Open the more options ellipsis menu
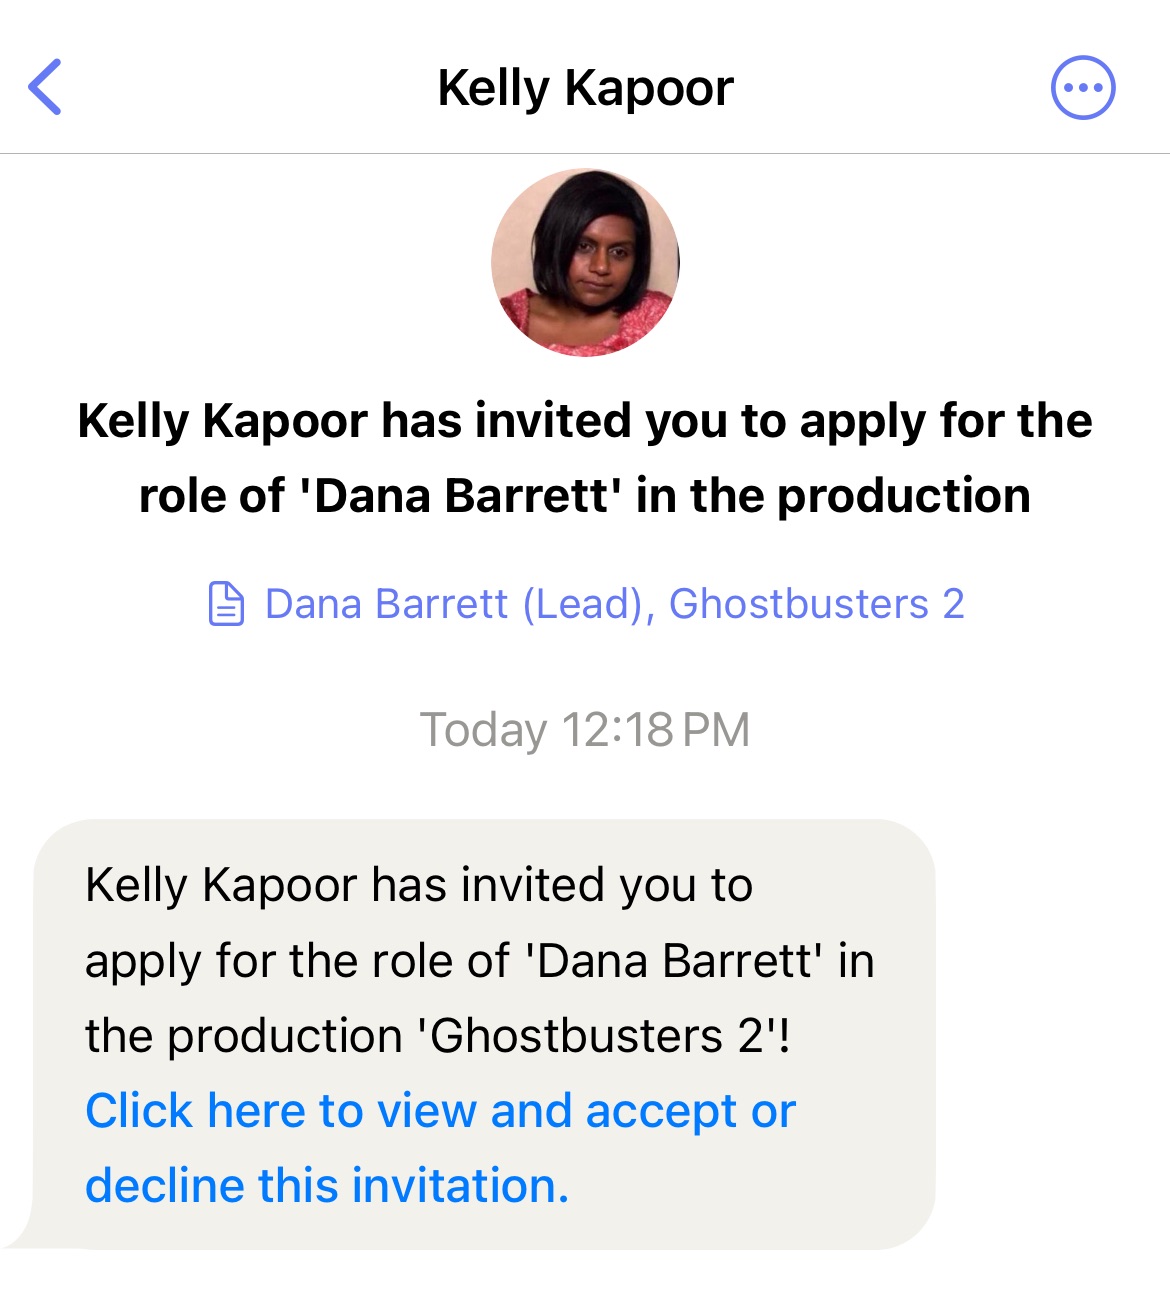 (1083, 88)
